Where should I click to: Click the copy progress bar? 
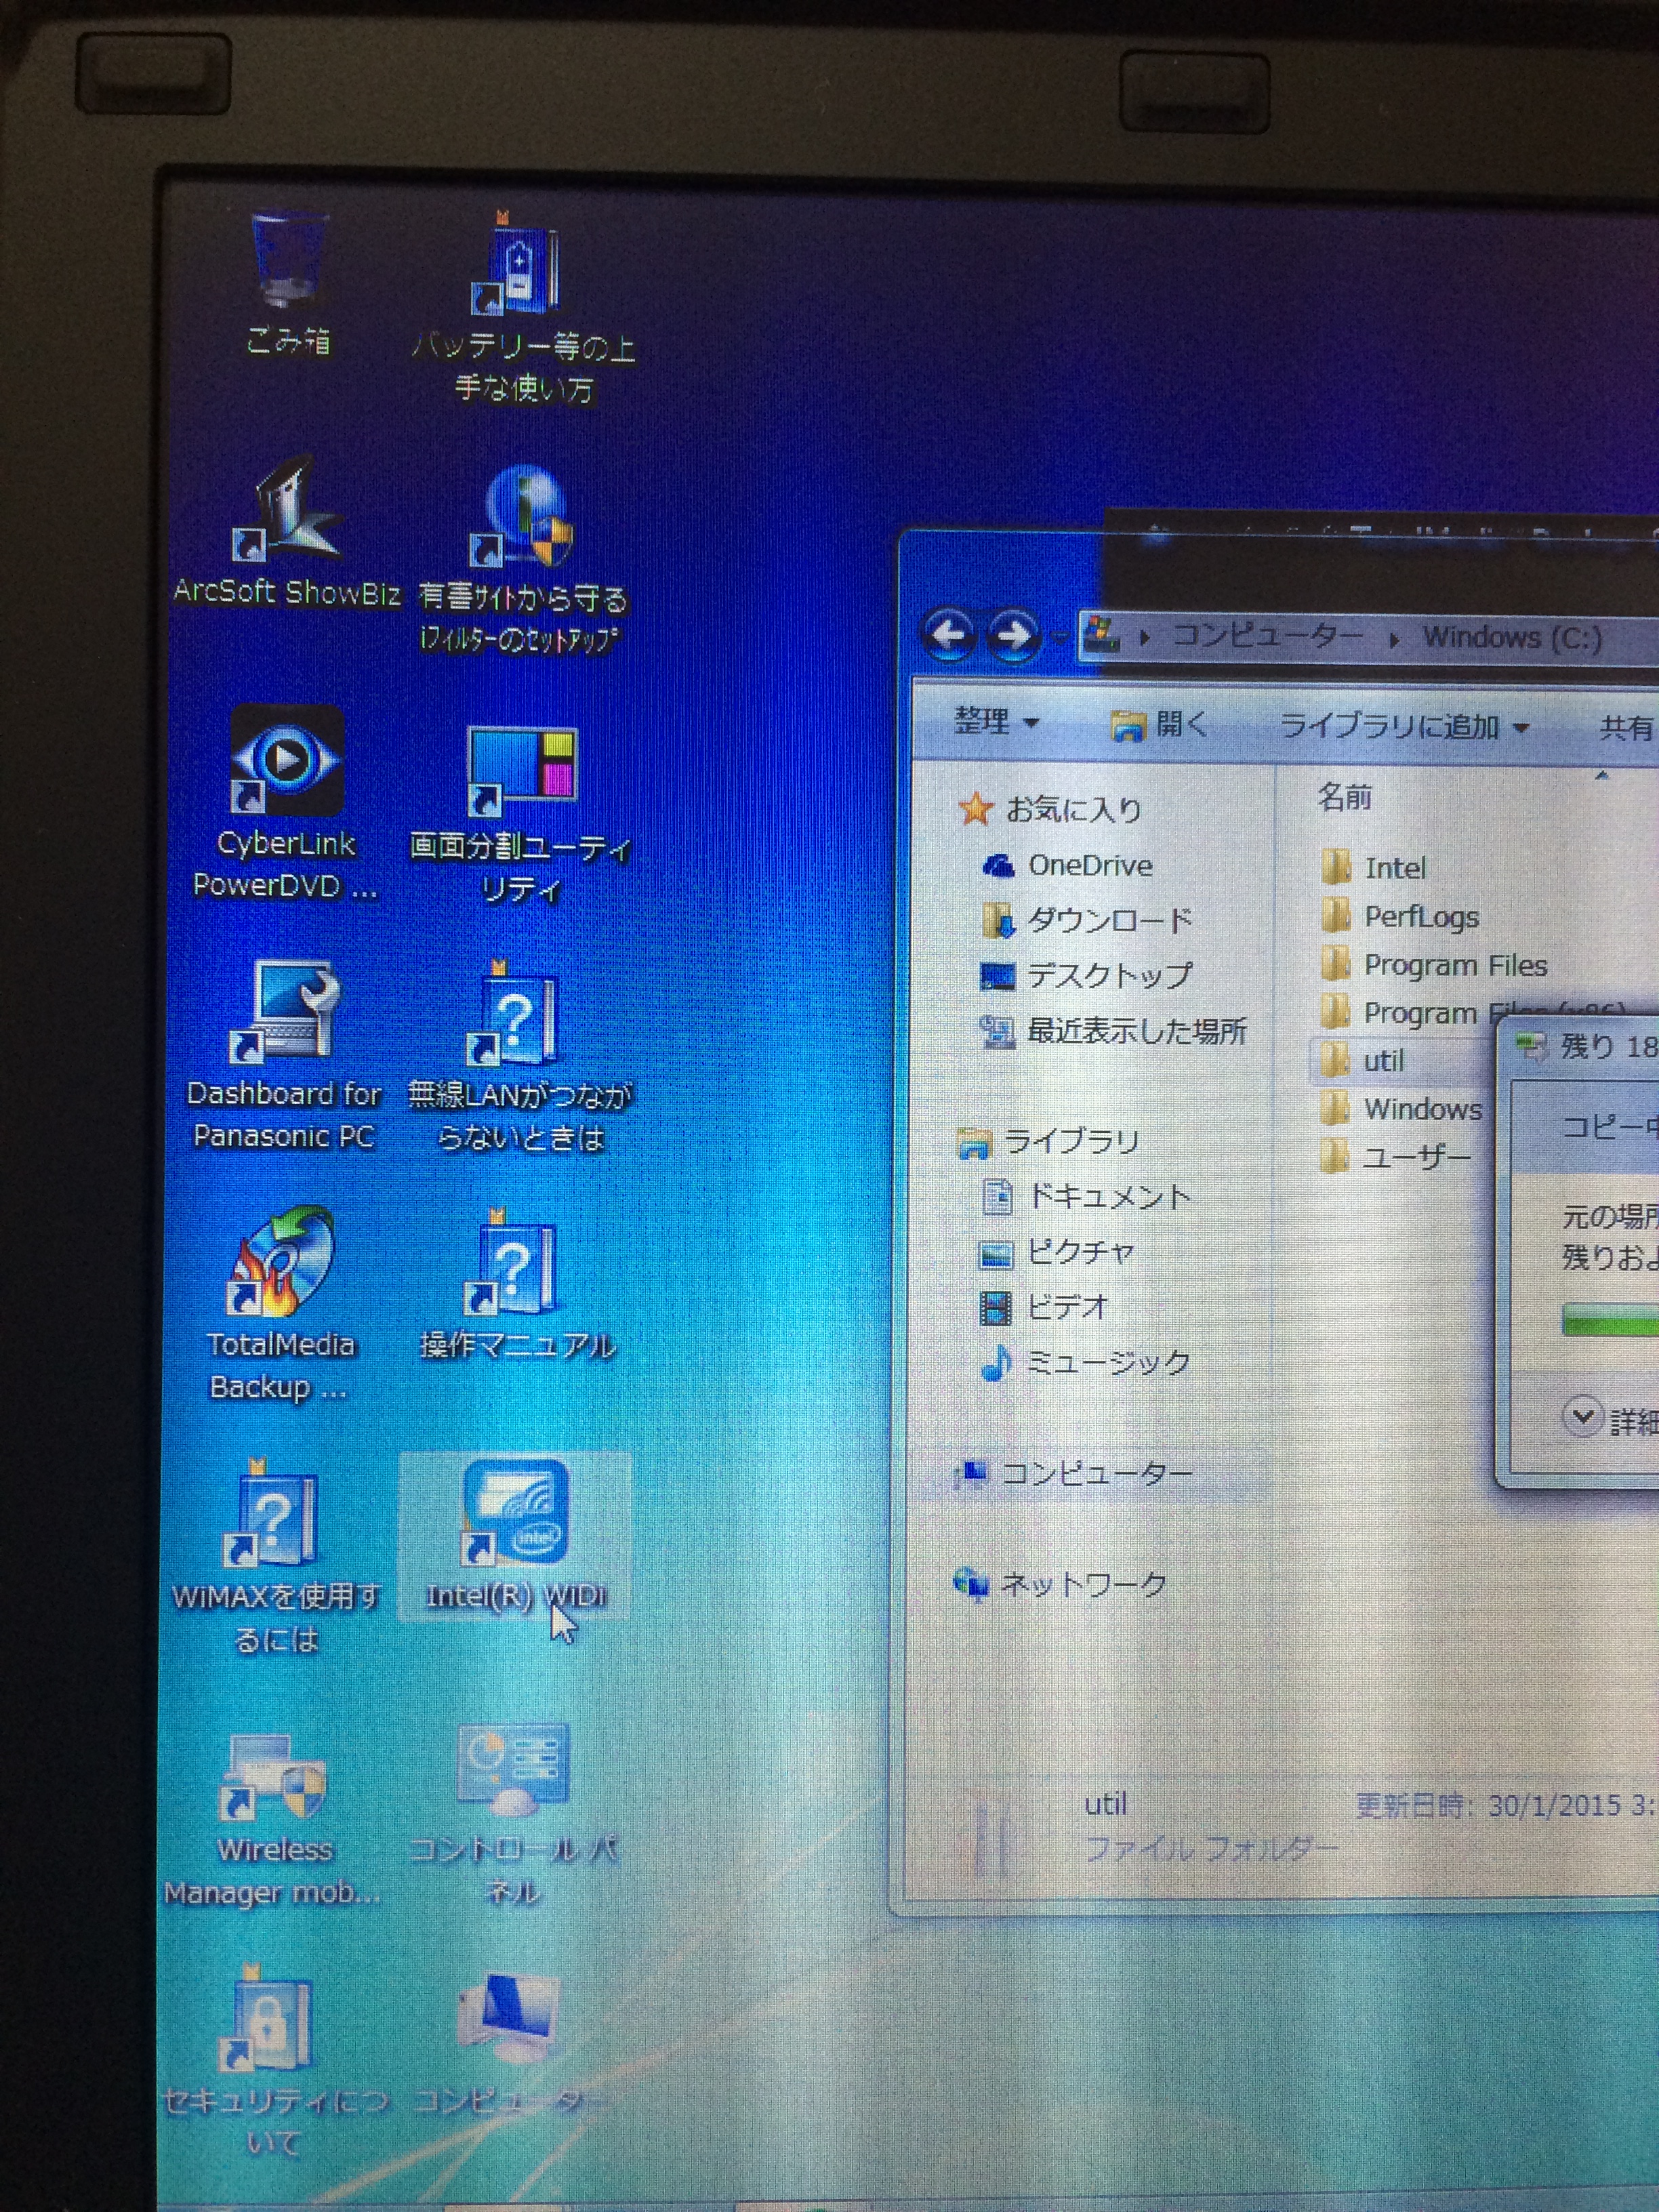pyautogui.click(x=1610, y=1321)
